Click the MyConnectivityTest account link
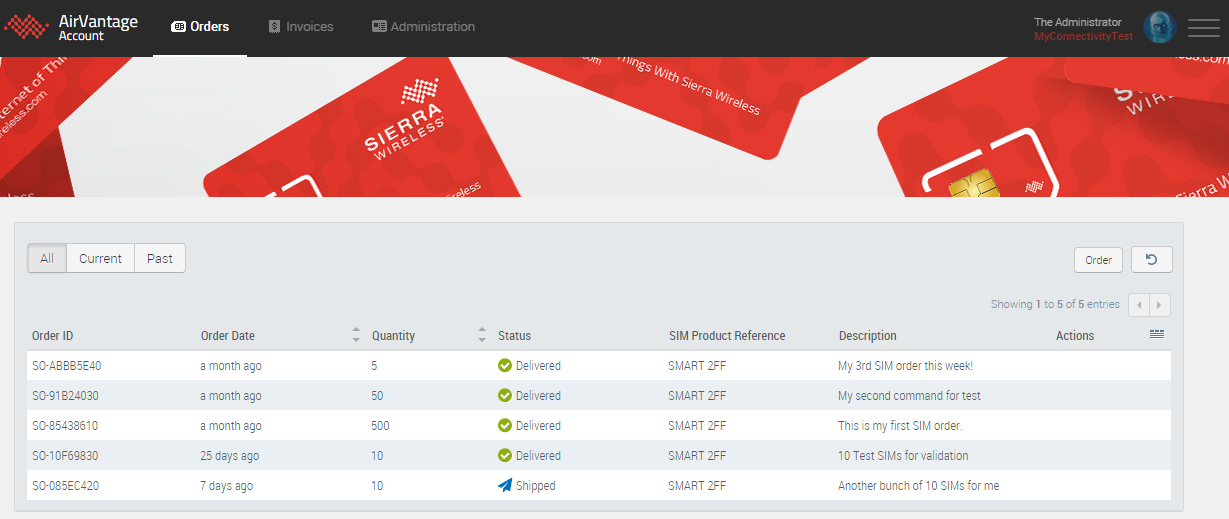 [x=1083, y=36]
